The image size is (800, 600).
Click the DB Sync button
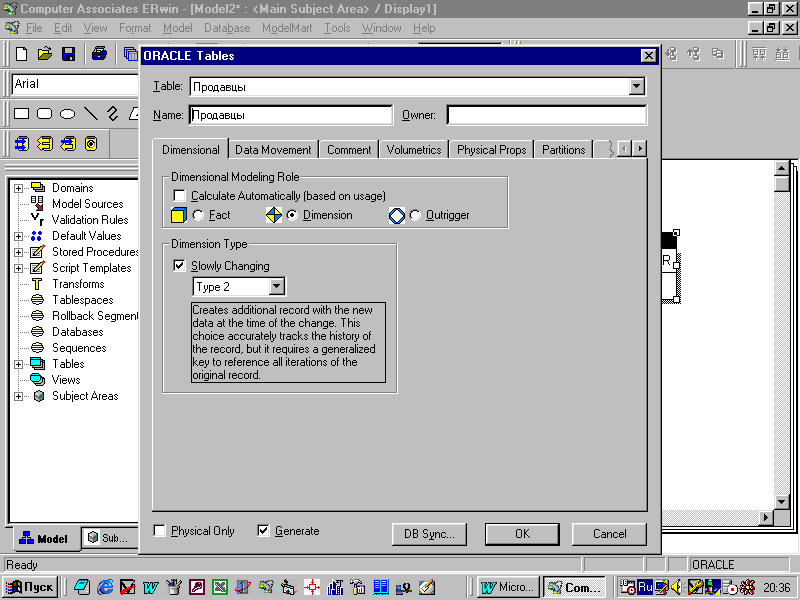pyautogui.click(x=429, y=534)
